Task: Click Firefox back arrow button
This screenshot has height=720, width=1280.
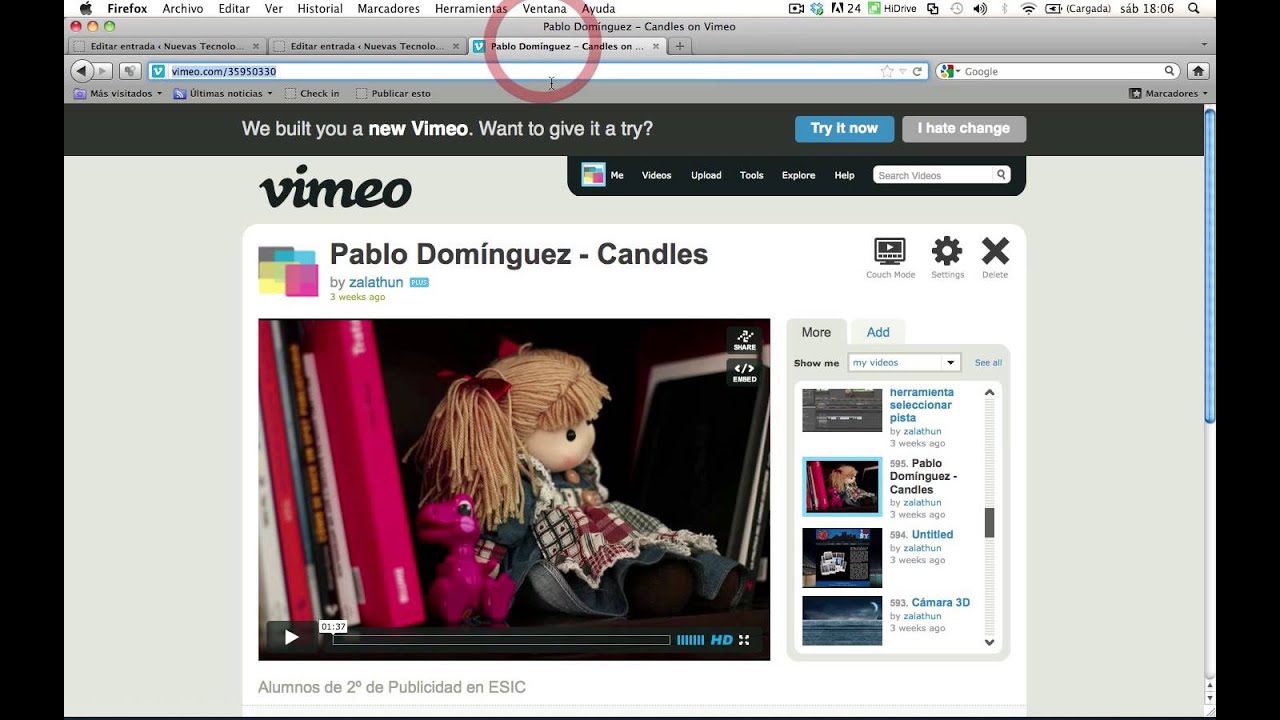Action: pos(82,71)
